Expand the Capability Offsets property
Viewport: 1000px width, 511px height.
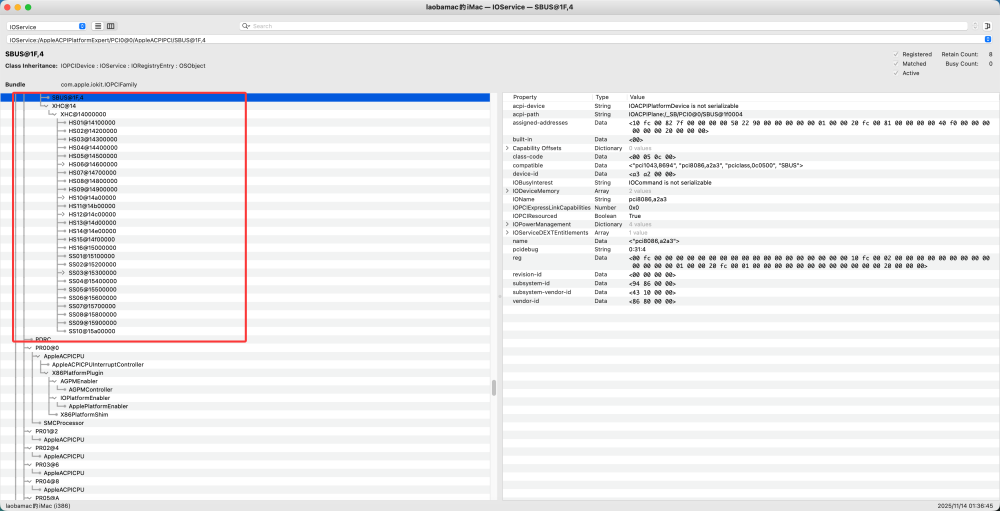tap(508, 148)
